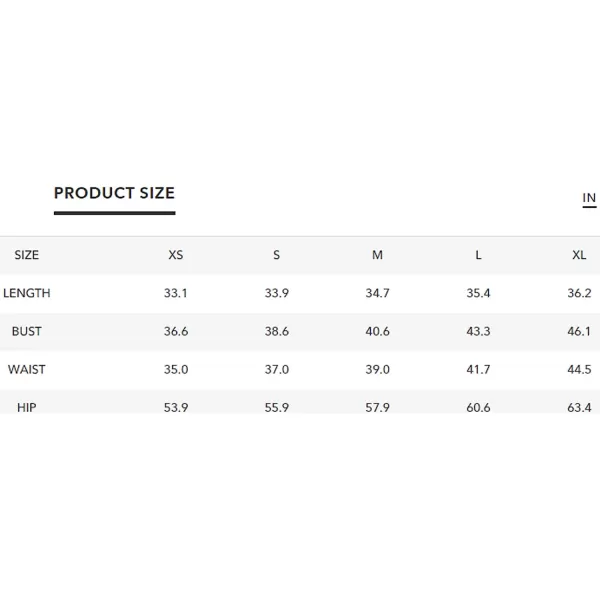Select the LENGTH row label
The height and width of the screenshot is (600, 600).
(26, 293)
